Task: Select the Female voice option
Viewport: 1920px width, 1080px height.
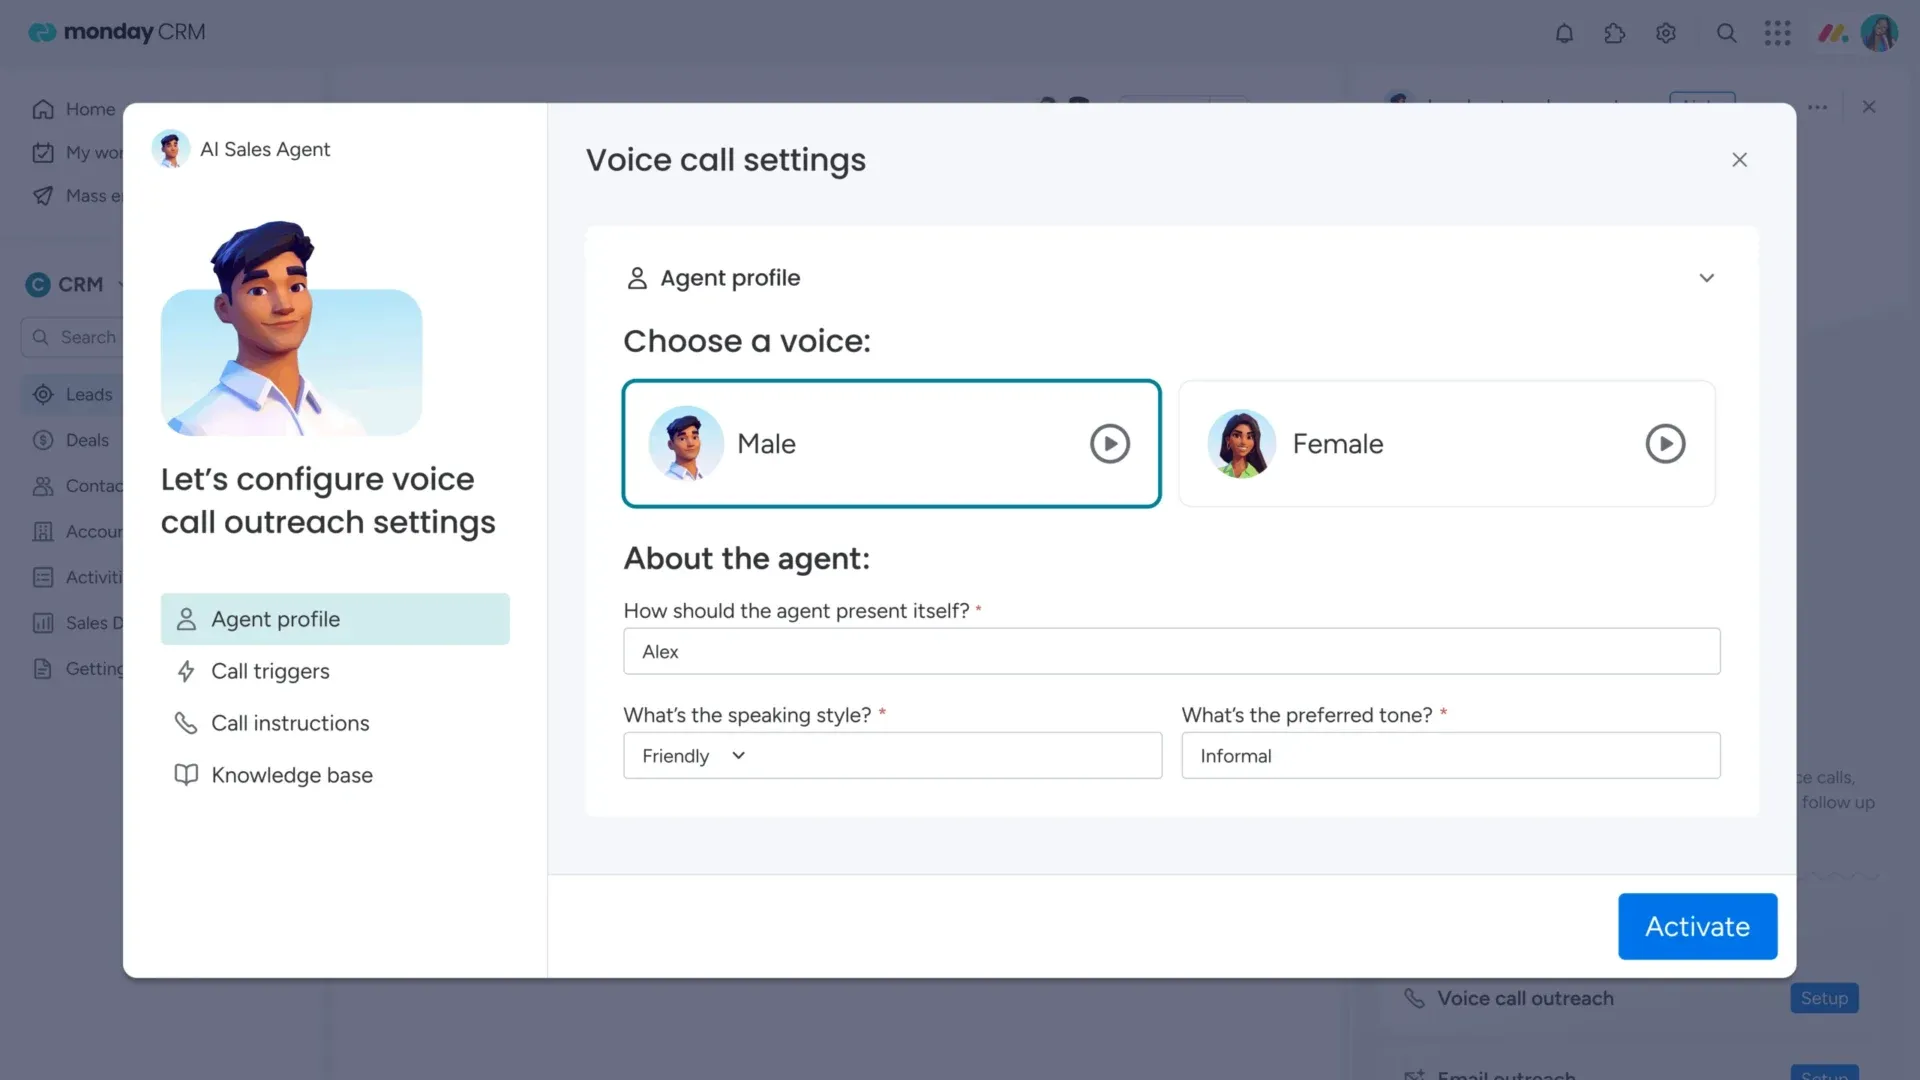Action: [x=1447, y=443]
